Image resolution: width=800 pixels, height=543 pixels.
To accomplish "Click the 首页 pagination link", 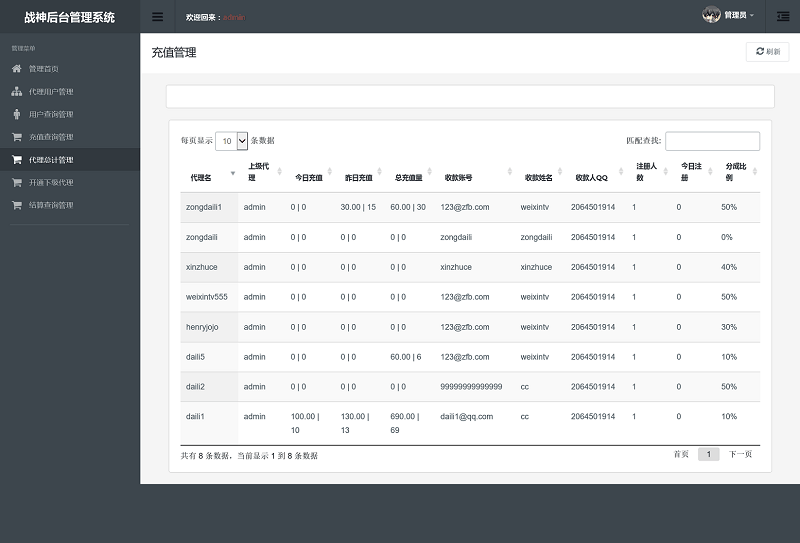I will (681, 454).
